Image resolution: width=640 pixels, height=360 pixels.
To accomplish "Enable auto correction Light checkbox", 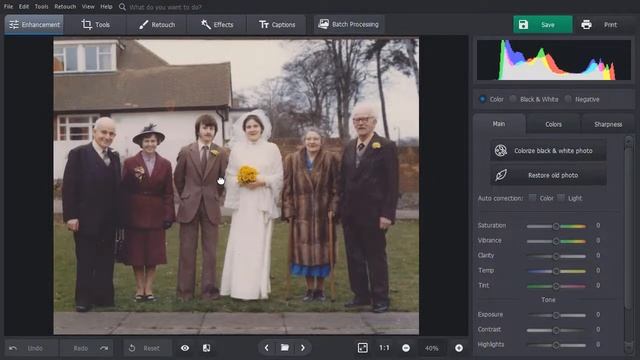I will click(x=561, y=198).
